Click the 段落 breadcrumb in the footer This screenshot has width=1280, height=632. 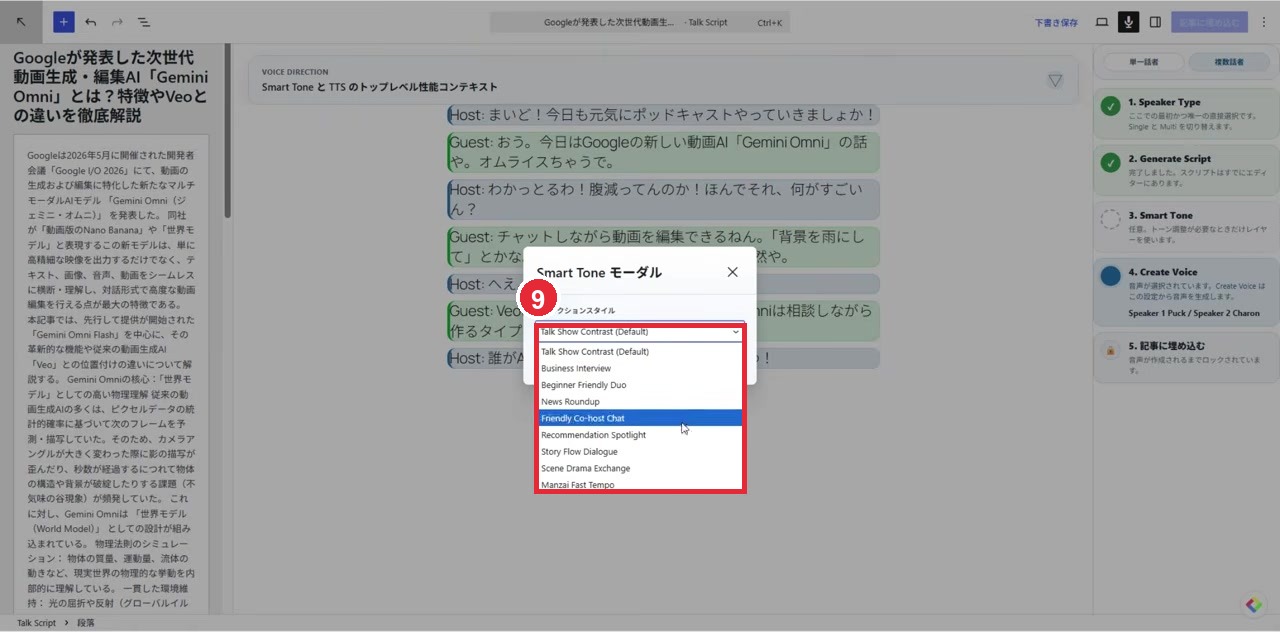click(x=86, y=623)
